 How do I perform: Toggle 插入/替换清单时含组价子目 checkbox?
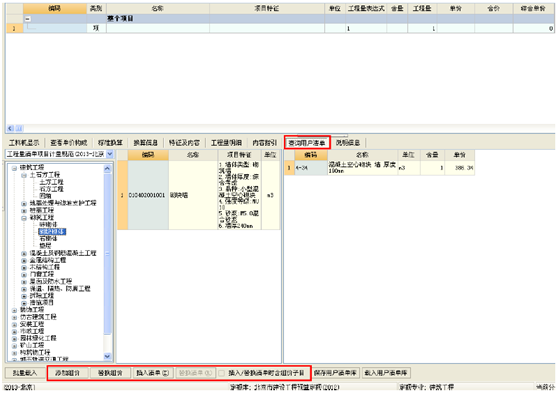(222, 373)
